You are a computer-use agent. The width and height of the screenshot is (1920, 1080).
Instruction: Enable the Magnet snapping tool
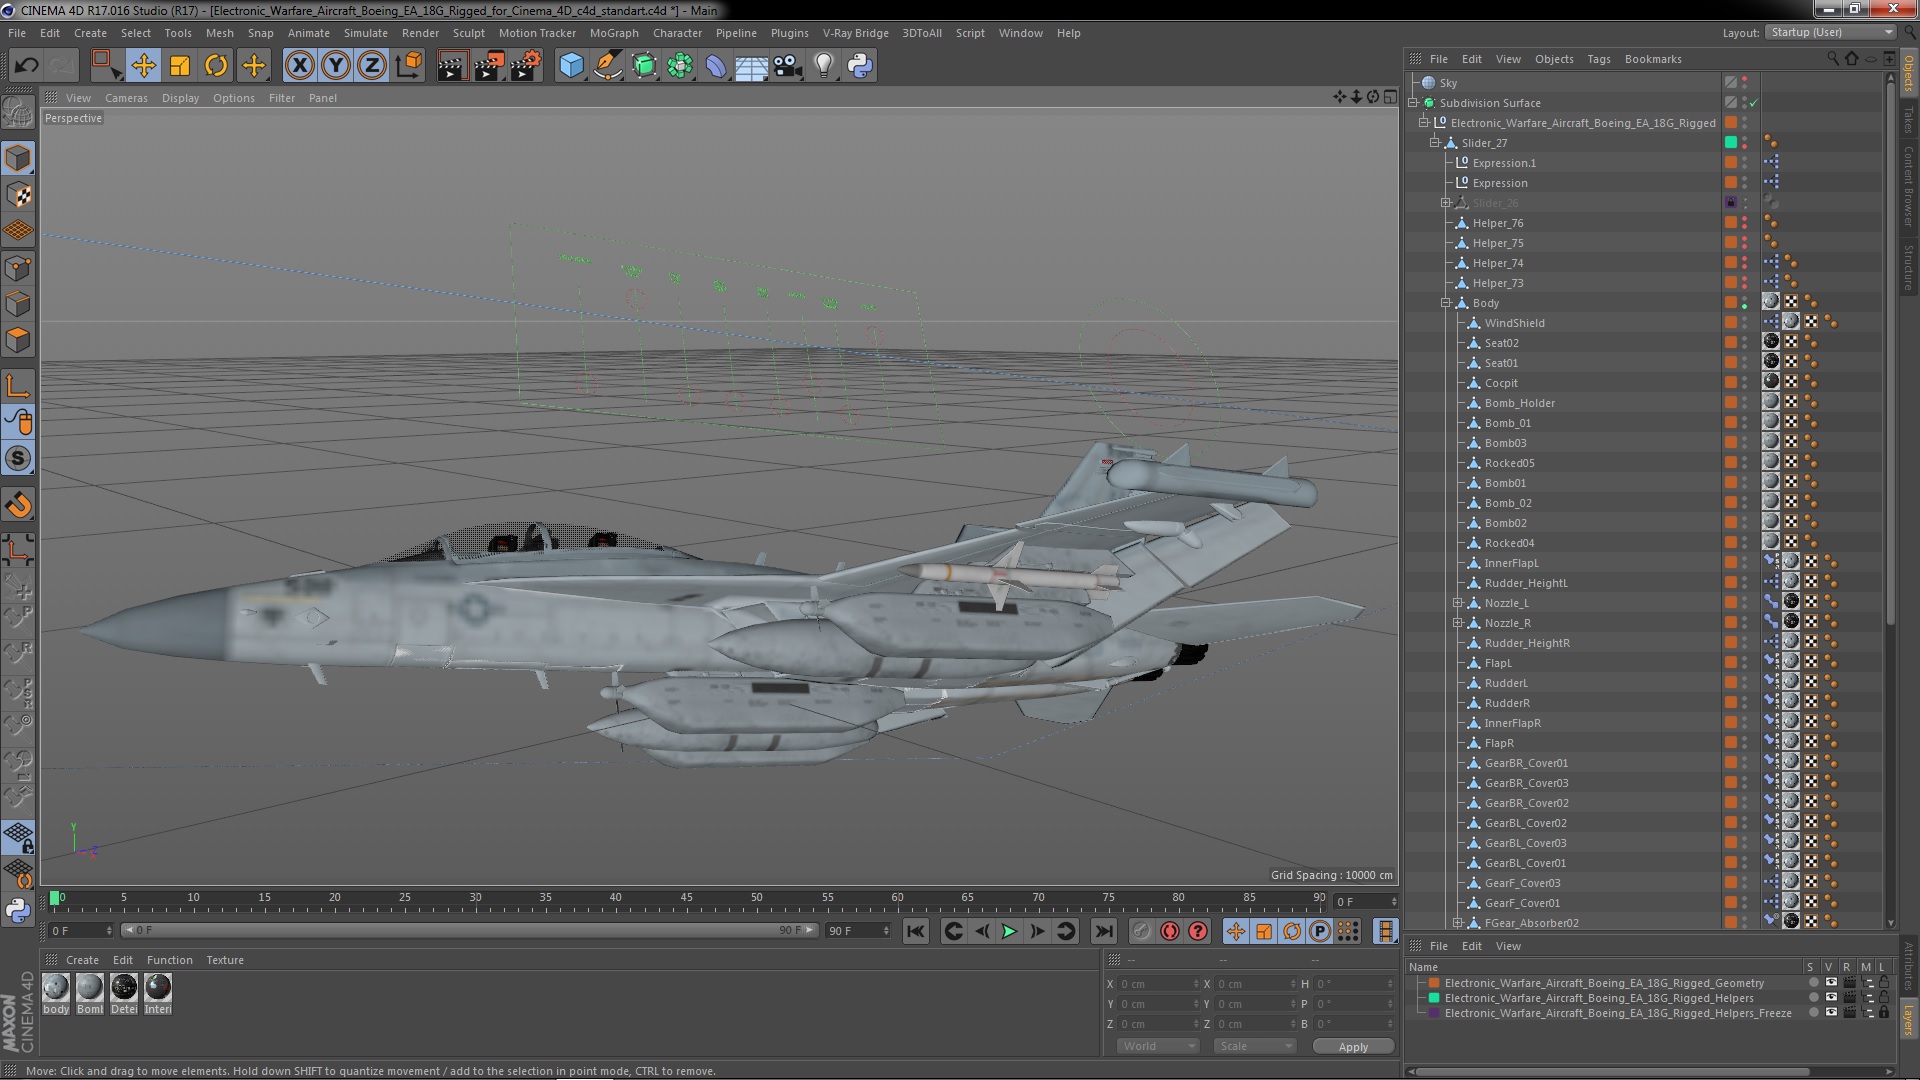(18, 505)
